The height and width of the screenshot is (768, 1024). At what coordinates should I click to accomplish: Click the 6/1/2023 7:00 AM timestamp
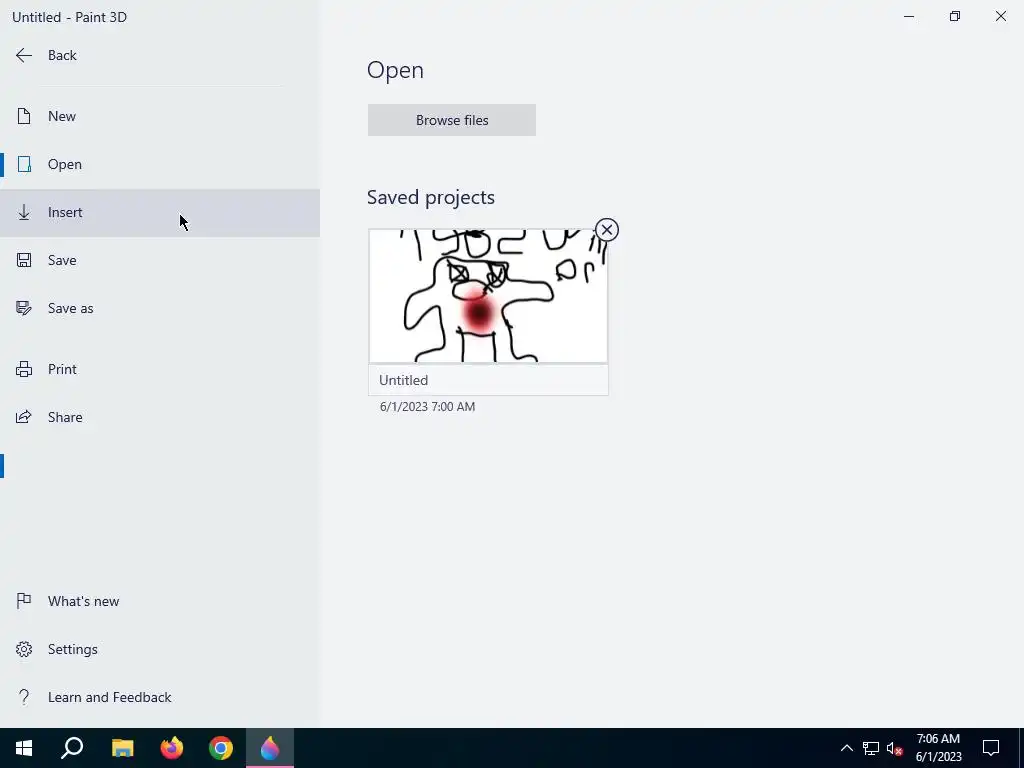coord(428,407)
